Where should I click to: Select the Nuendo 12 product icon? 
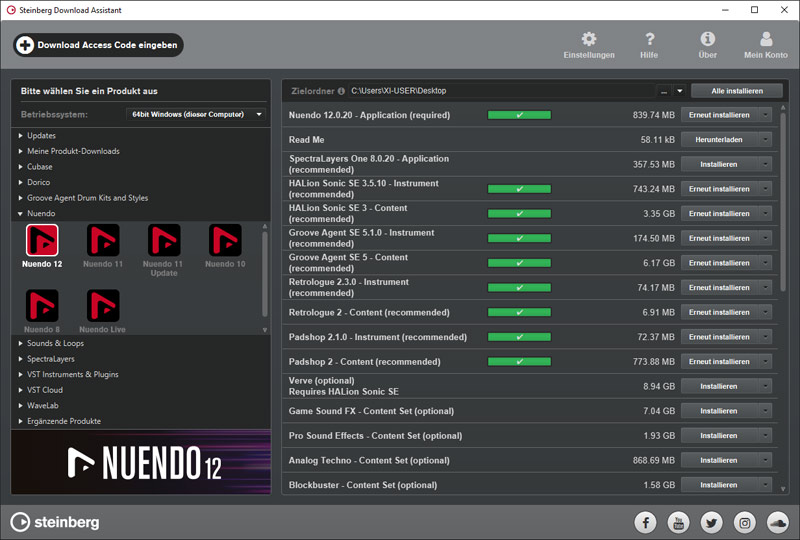[x=42, y=240]
